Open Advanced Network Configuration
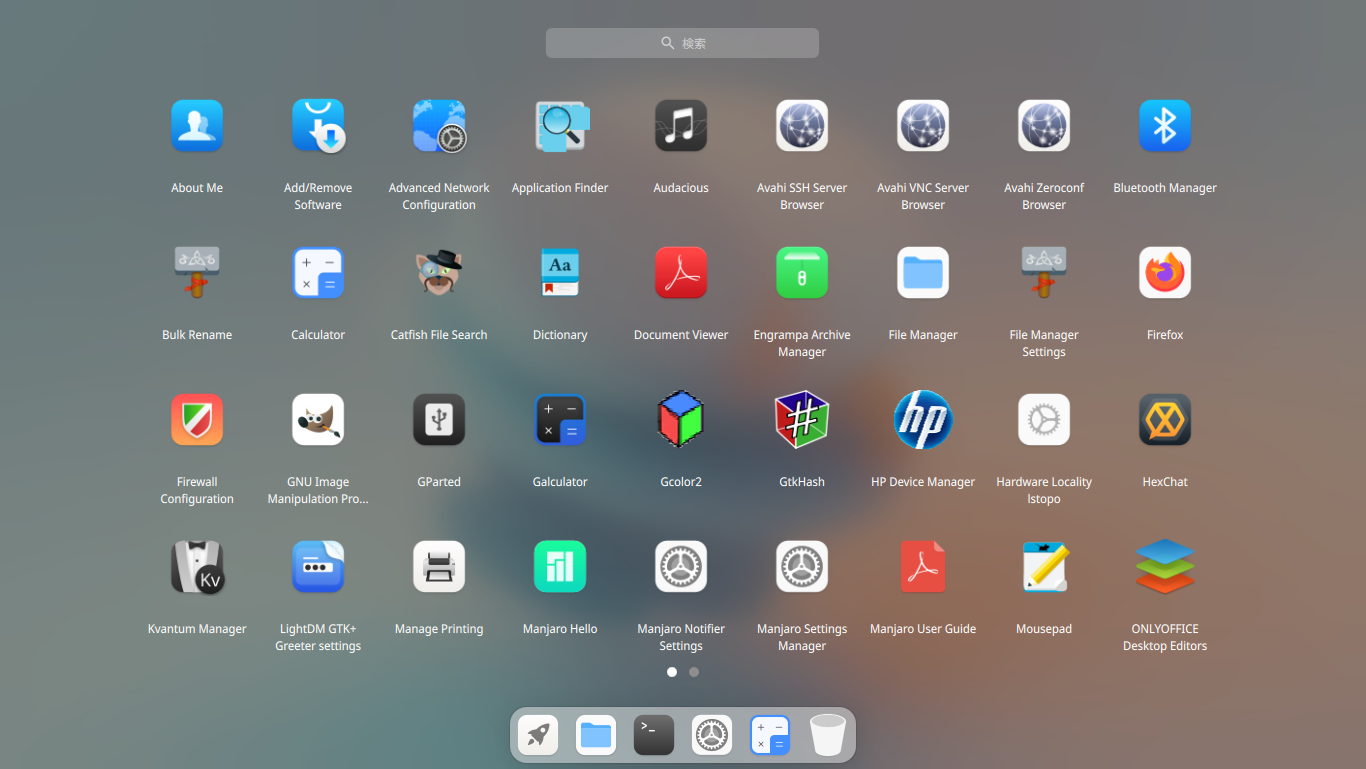Image resolution: width=1366 pixels, height=769 pixels. click(439, 126)
